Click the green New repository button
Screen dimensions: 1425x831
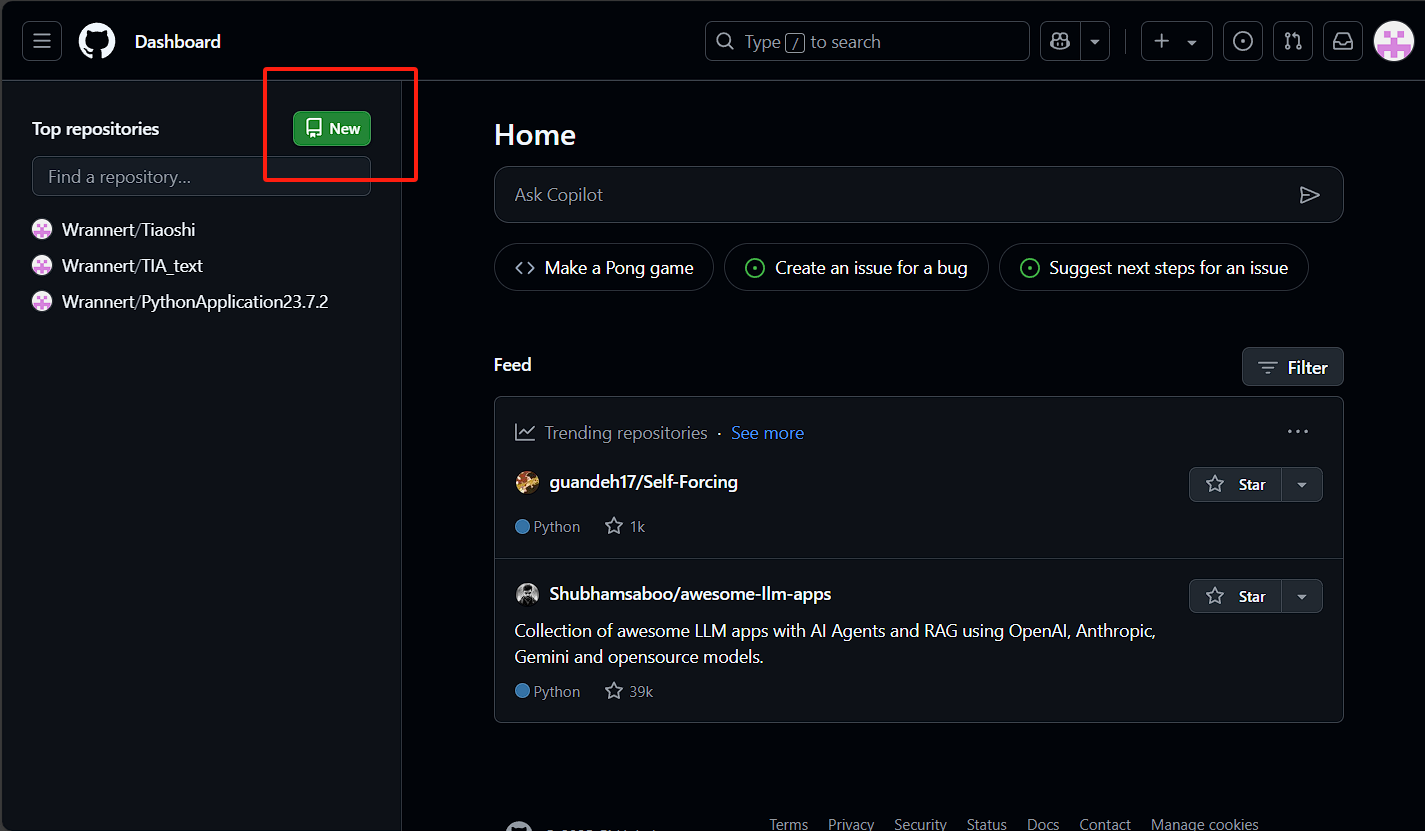click(331, 128)
